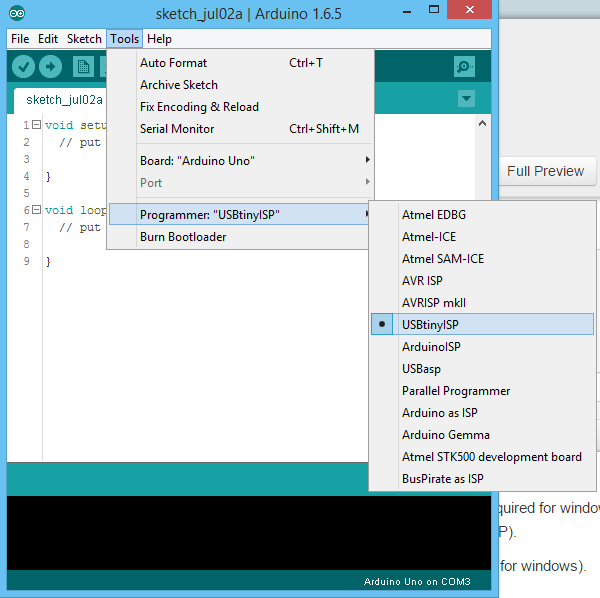Image resolution: width=600 pixels, height=598 pixels.
Task: Select the Atmel SAM-ICE programmer
Action: pyautogui.click(x=483, y=259)
